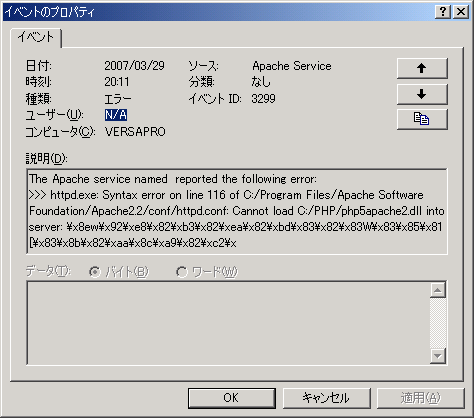Click the キャンセル button
The image size is (474, 418).
(326, 398)
